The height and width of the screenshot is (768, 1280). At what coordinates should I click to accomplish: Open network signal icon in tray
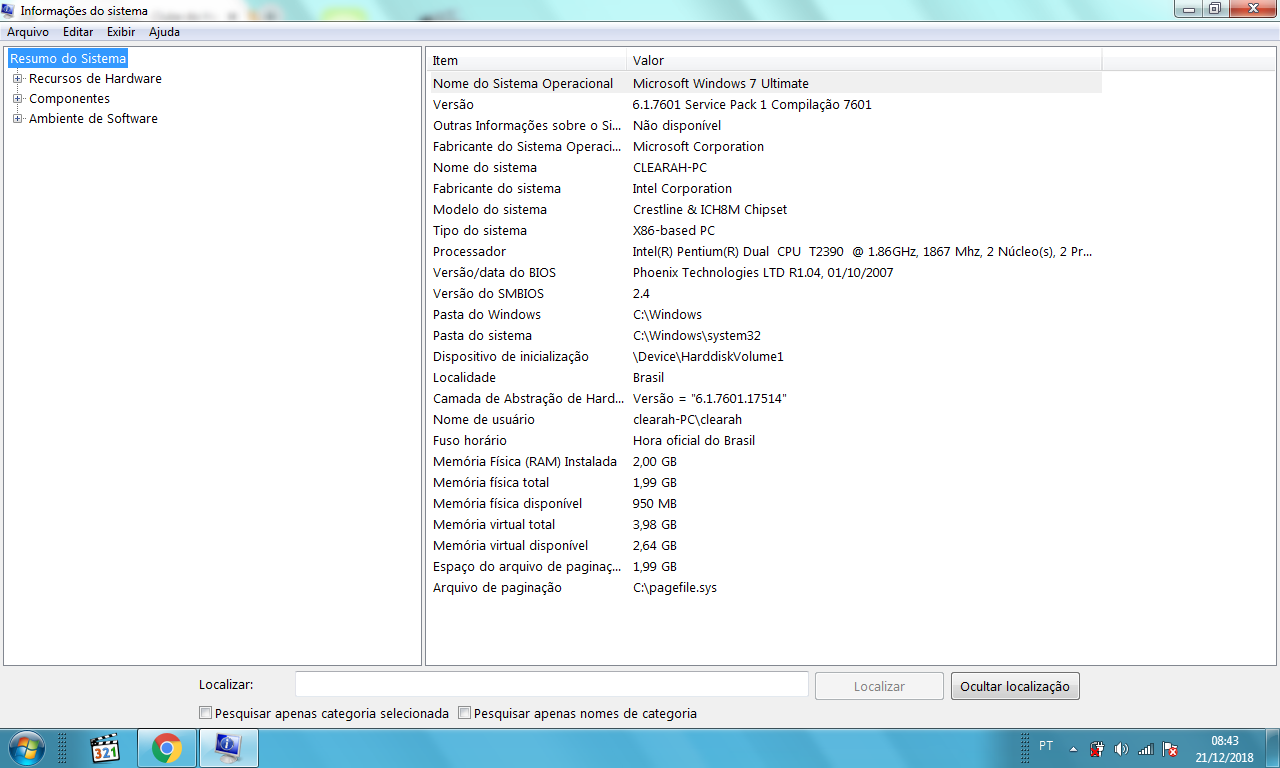coord(1145,748)
